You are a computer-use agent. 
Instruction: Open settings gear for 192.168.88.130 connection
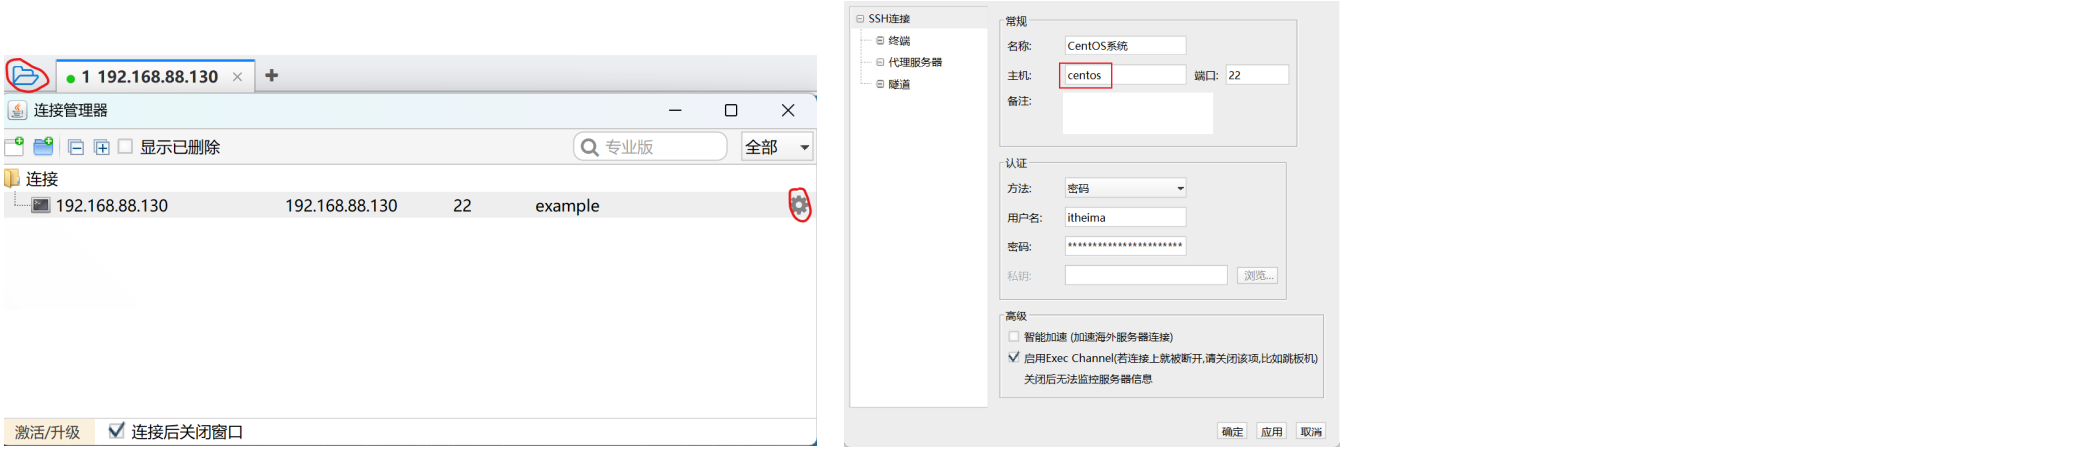[x=799, y=205]
